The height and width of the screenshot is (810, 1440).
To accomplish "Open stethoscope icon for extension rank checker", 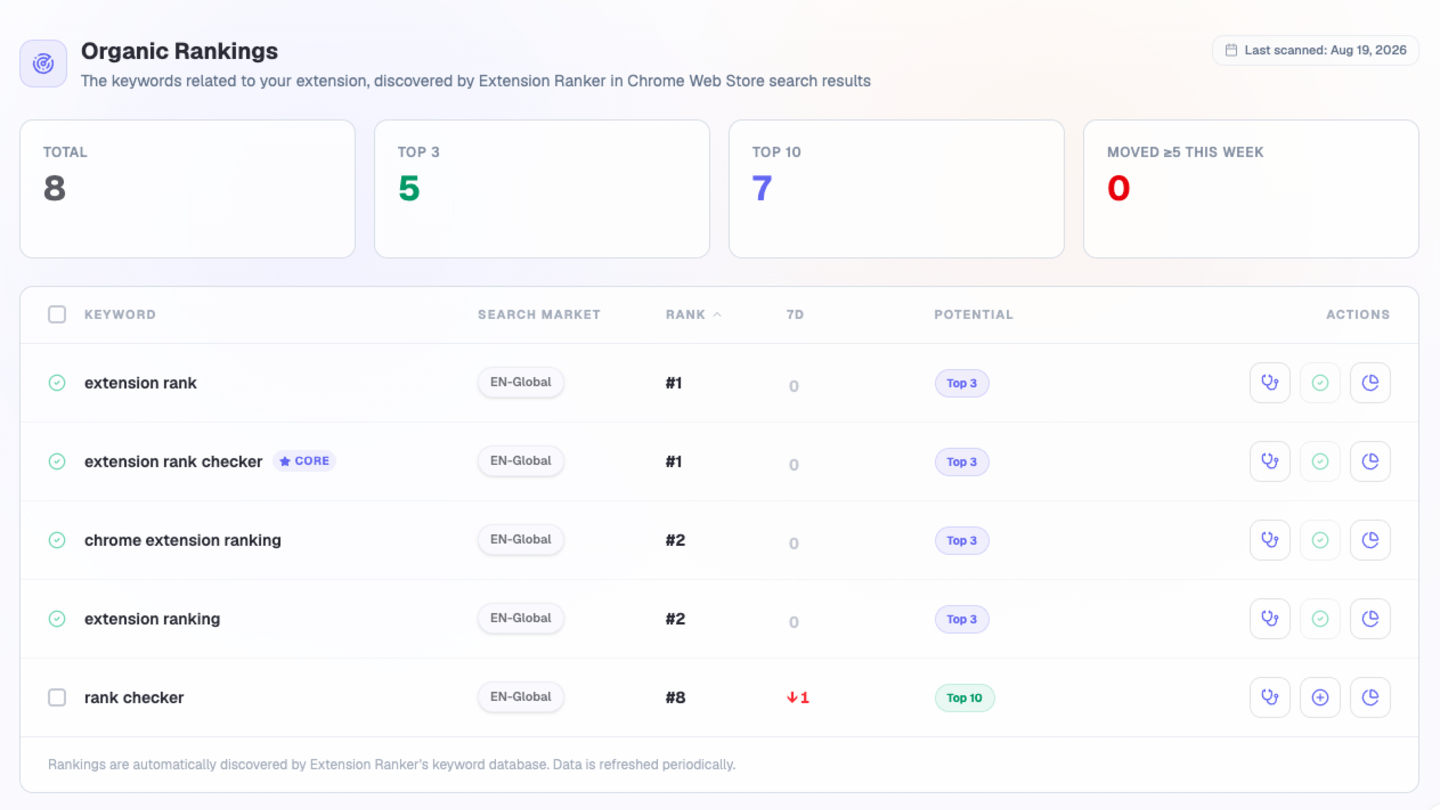I will coord(1270,462).
